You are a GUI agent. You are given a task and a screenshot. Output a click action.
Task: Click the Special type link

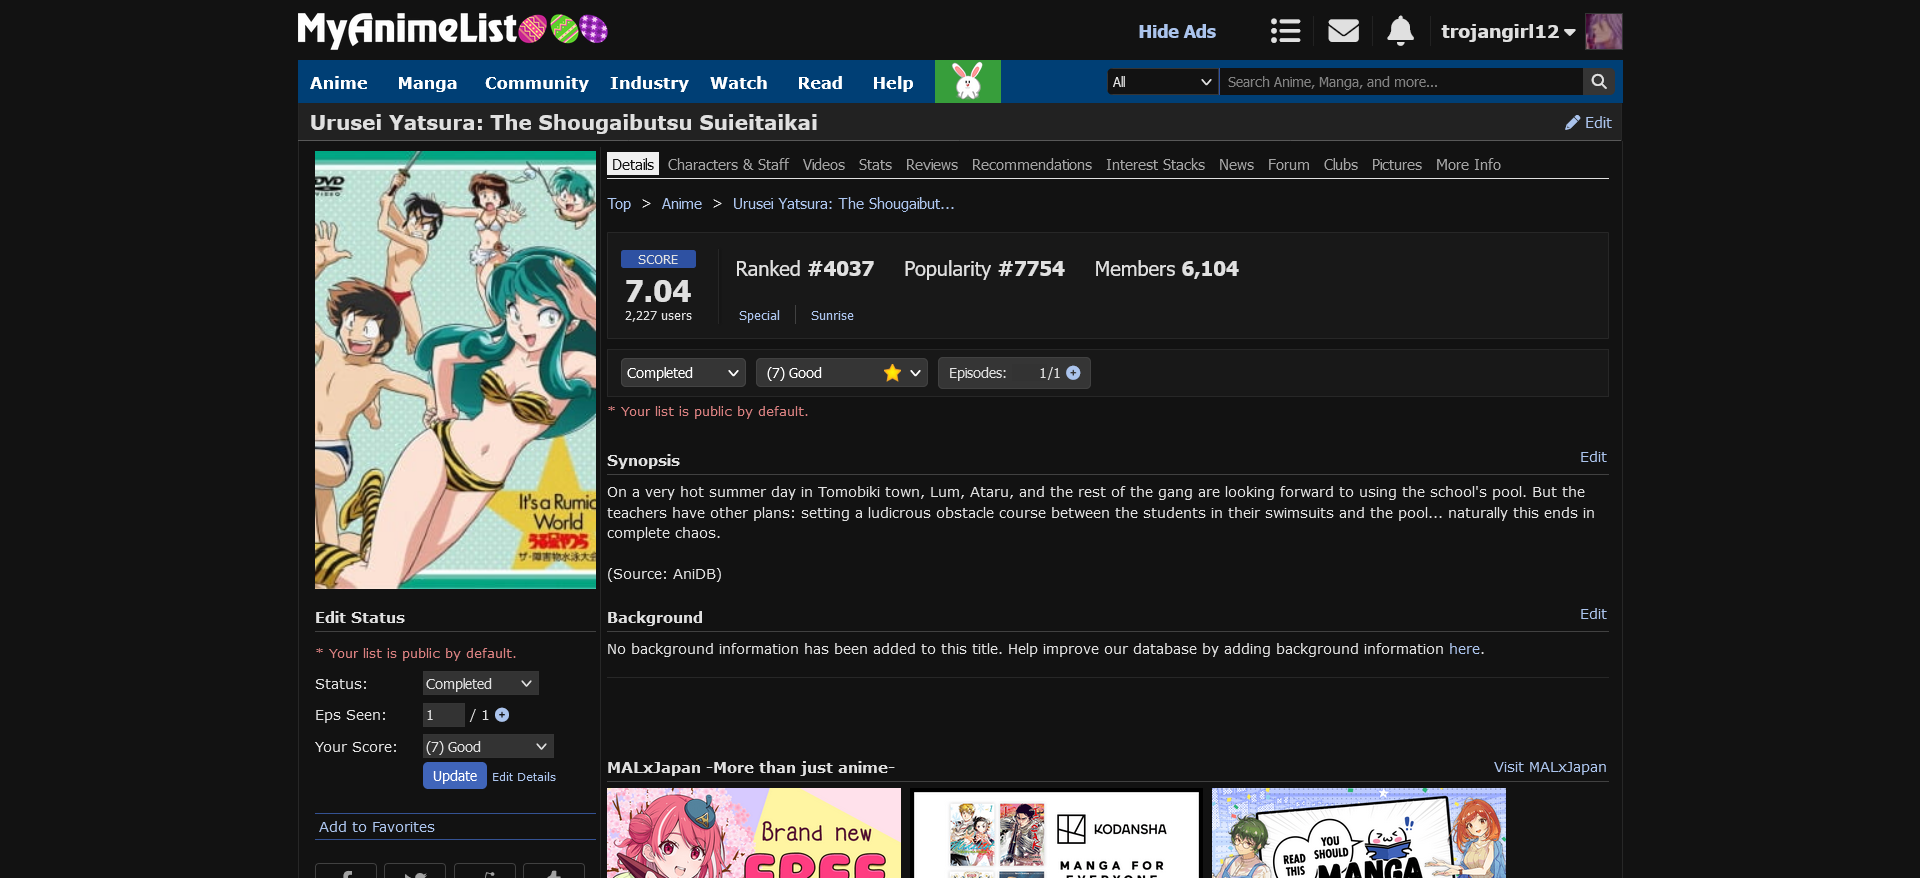pyautogui.click(x=759, y=315)
